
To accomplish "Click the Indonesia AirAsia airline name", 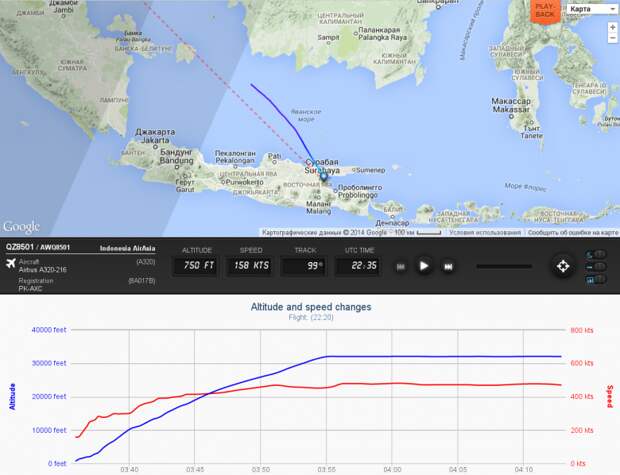I will pos(127,248).
